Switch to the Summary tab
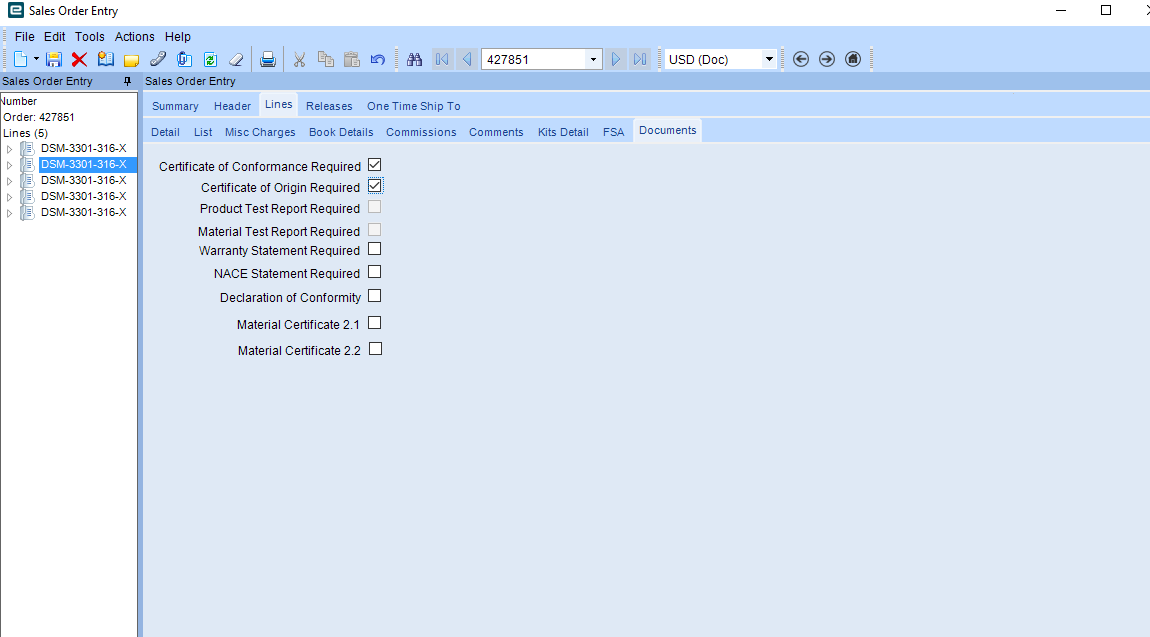 pyautogui.click(x=175, y=106)
